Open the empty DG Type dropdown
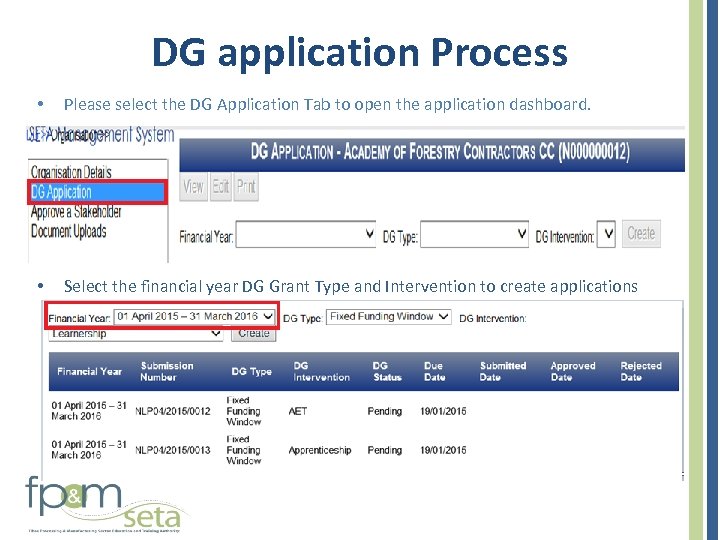Image resolution: width=720 pixels, height=540 pixels. click(x=474, y=235)
